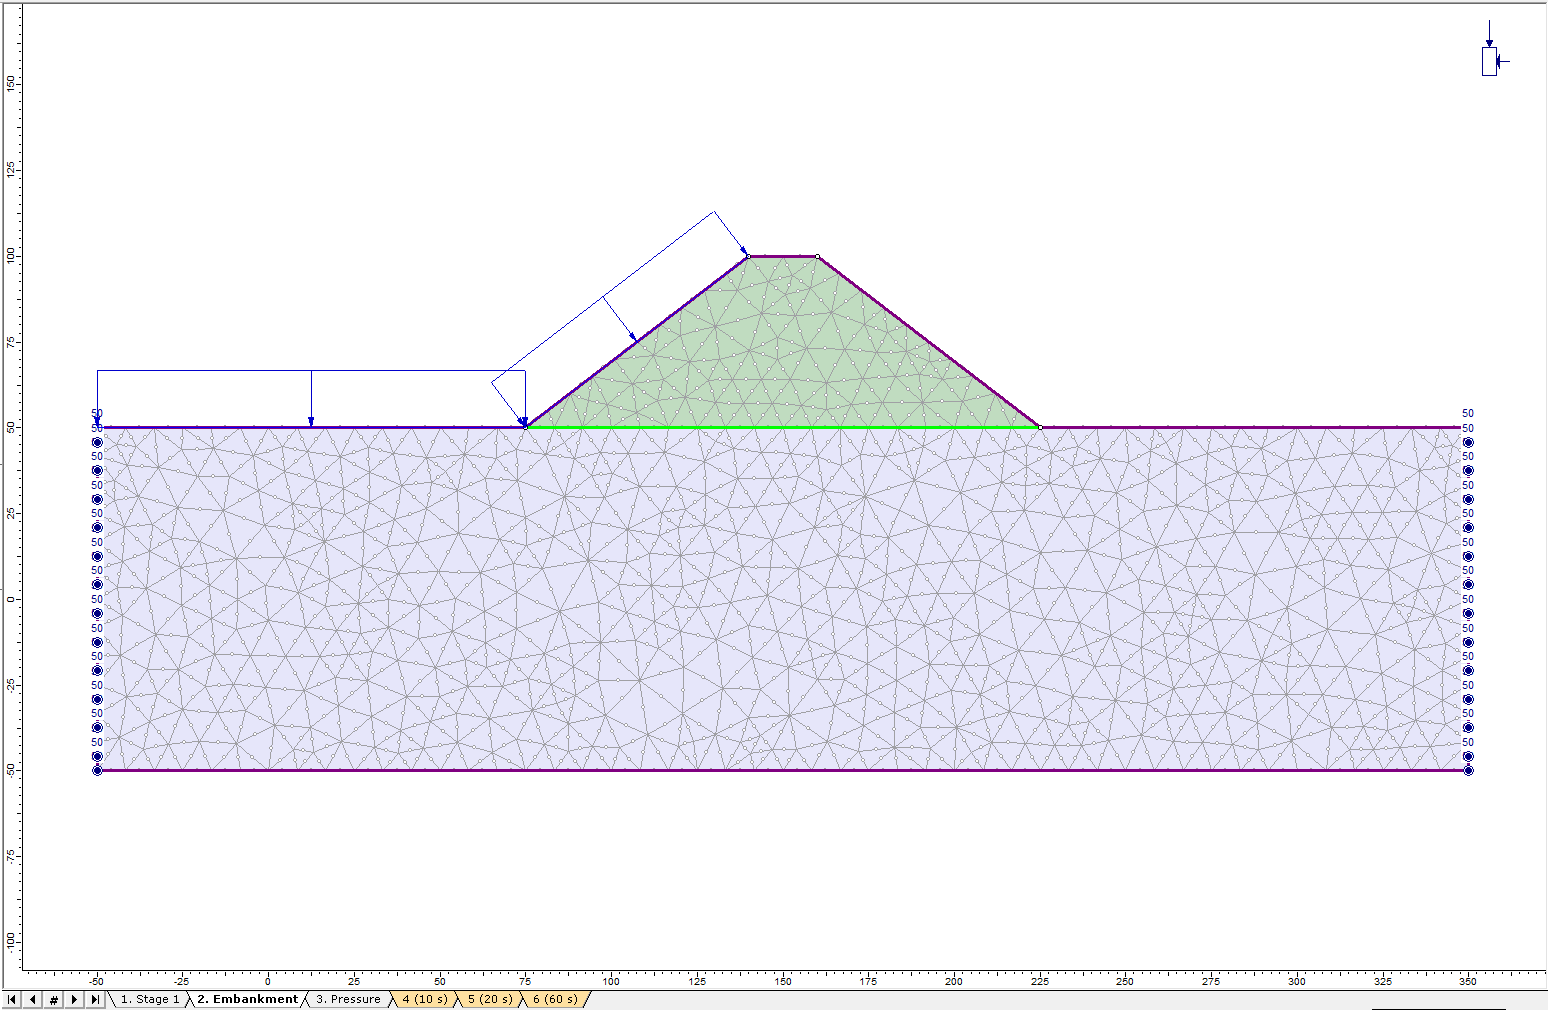This screenshot has width=1548, height=1010.
Task: Select the bottom-right corner restraint marker
Action: click(x=1468, y=770)
